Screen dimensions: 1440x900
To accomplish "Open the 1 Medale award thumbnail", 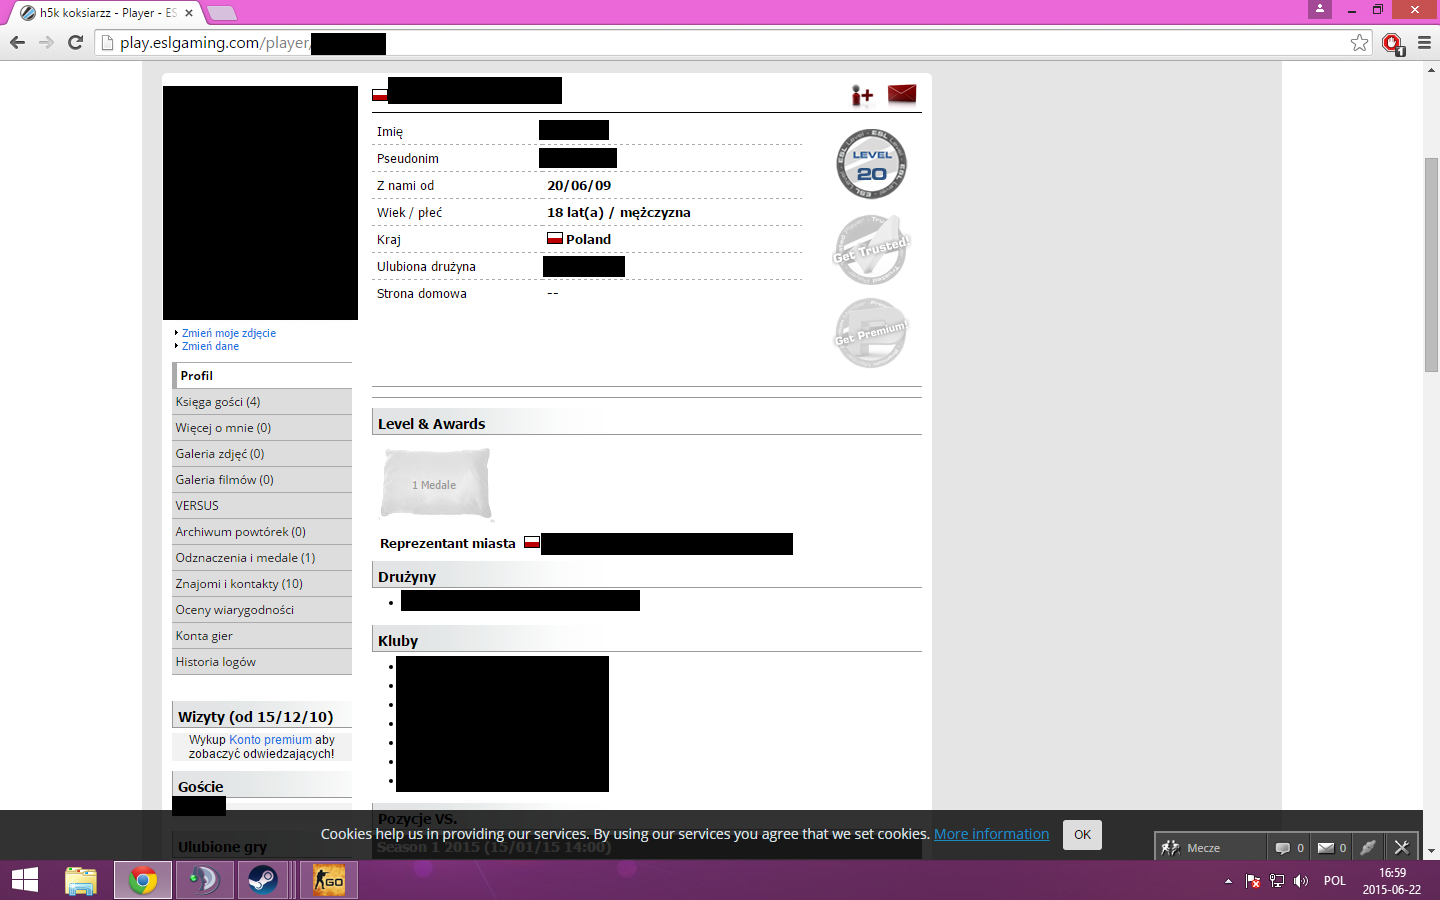I will [x=436, y=485].
